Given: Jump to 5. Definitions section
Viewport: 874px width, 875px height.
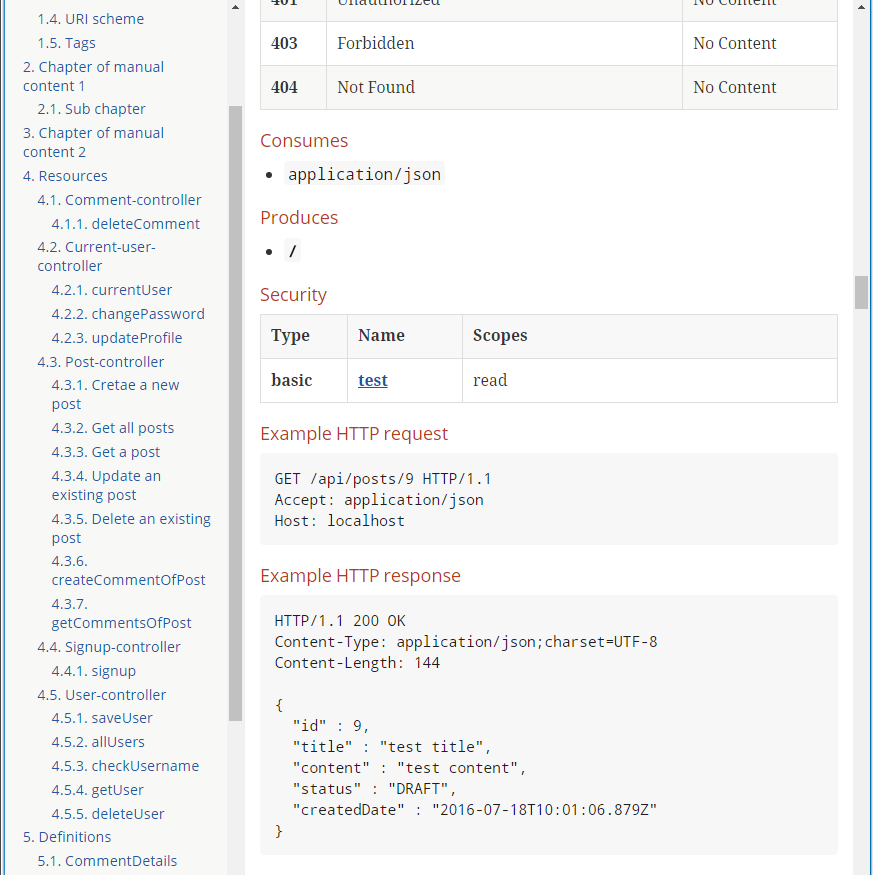Looking at the screenshot, I should 67,837.
